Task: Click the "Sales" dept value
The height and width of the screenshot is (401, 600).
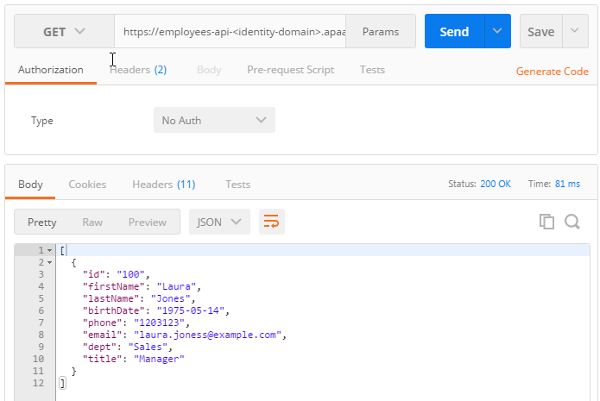Action: pos(148,347)
